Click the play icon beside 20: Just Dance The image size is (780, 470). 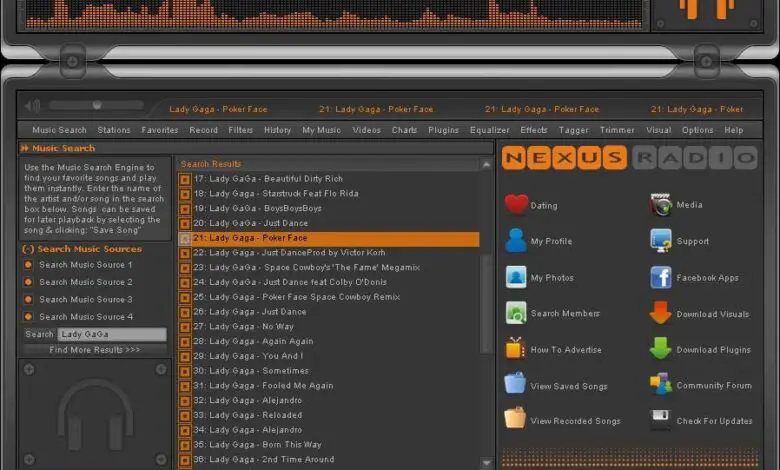click(x=185, y=224)
